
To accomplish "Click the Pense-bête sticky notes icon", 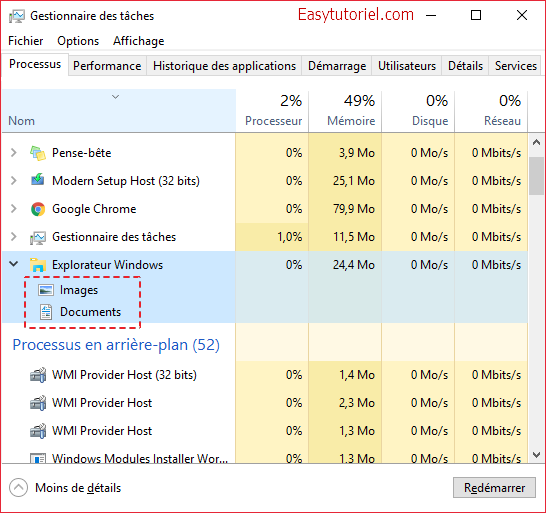I will coord(38,153).
